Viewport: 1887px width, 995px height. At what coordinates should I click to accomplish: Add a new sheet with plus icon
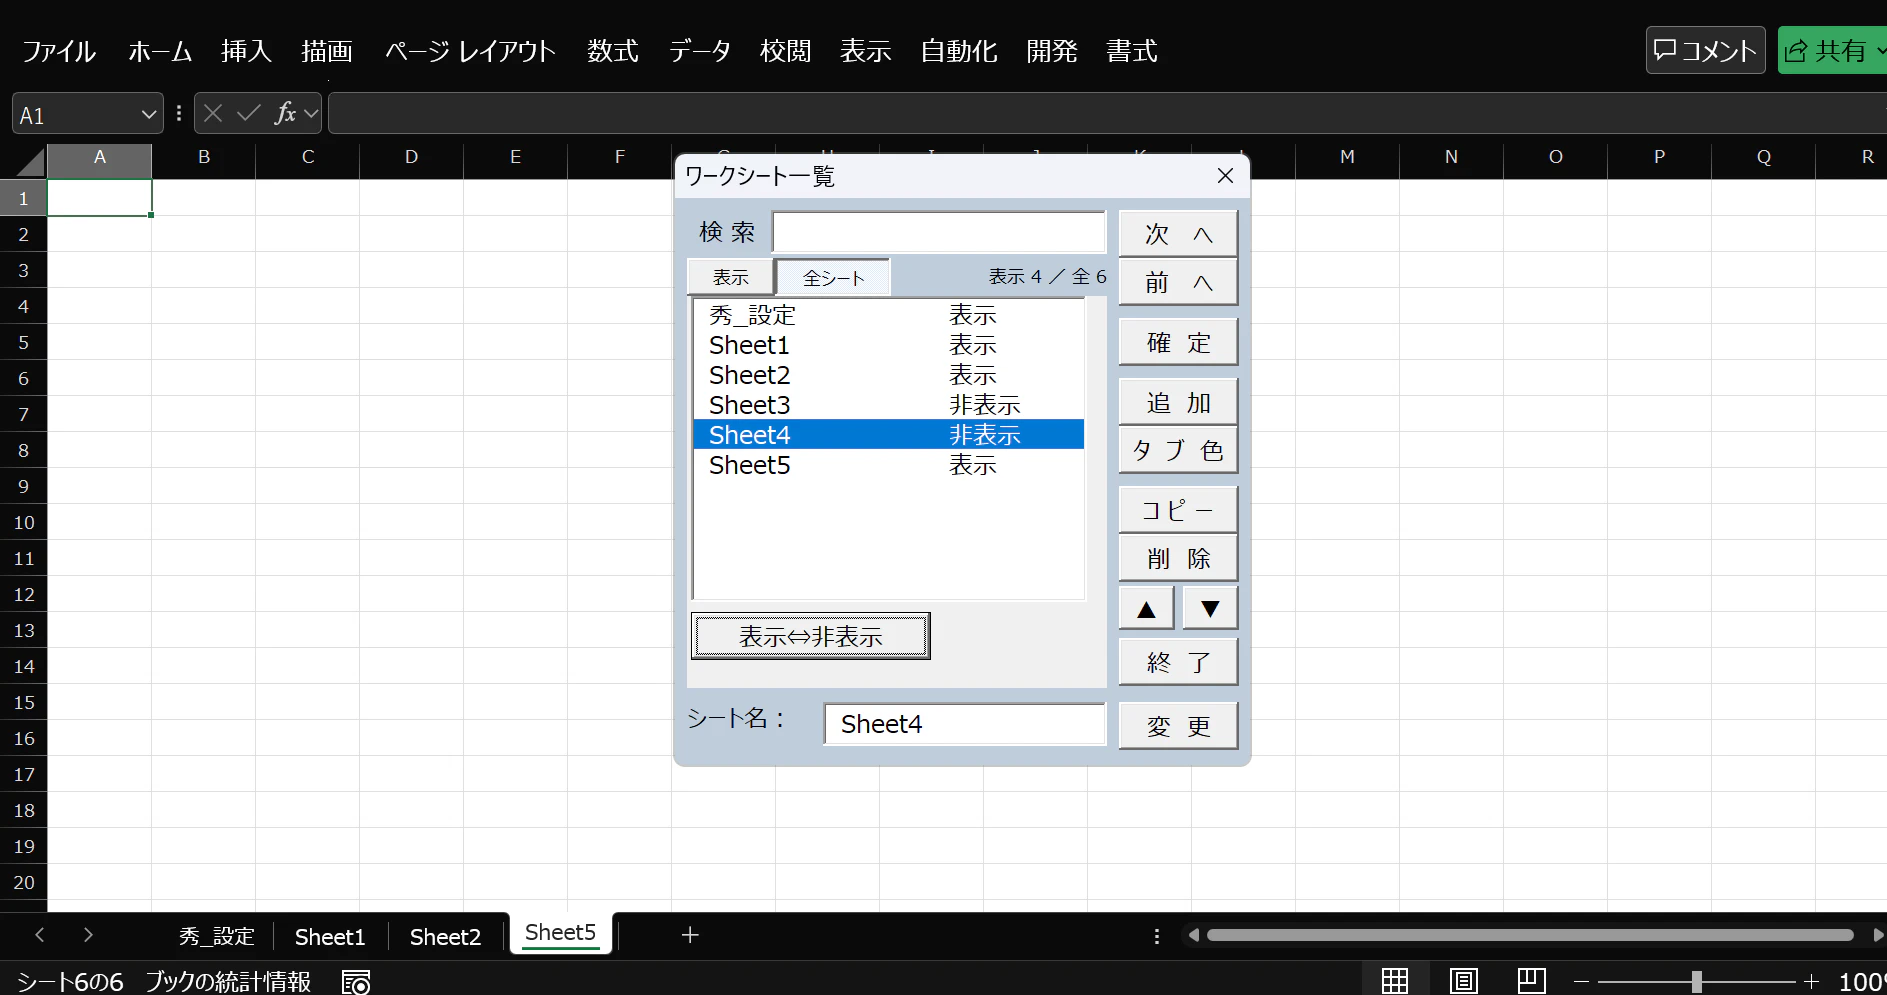point(690,935)
